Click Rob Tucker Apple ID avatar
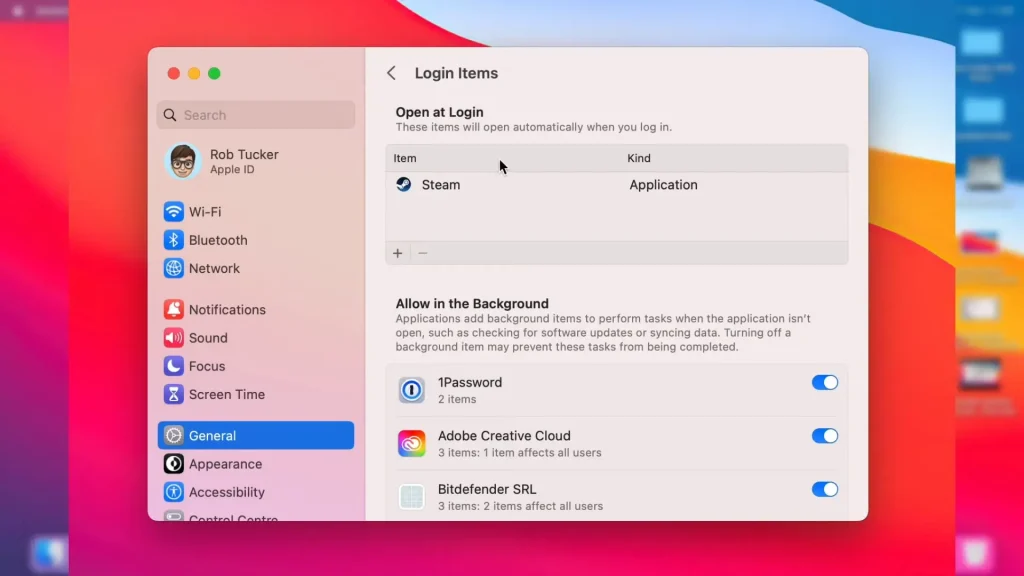Screen dimensions: 1024x576 (x=182, y=161)
